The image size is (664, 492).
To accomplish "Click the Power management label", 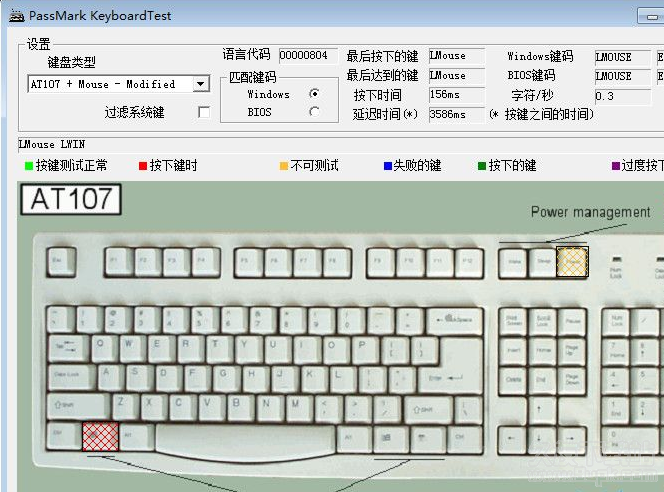I will click(x=590, y=212).
